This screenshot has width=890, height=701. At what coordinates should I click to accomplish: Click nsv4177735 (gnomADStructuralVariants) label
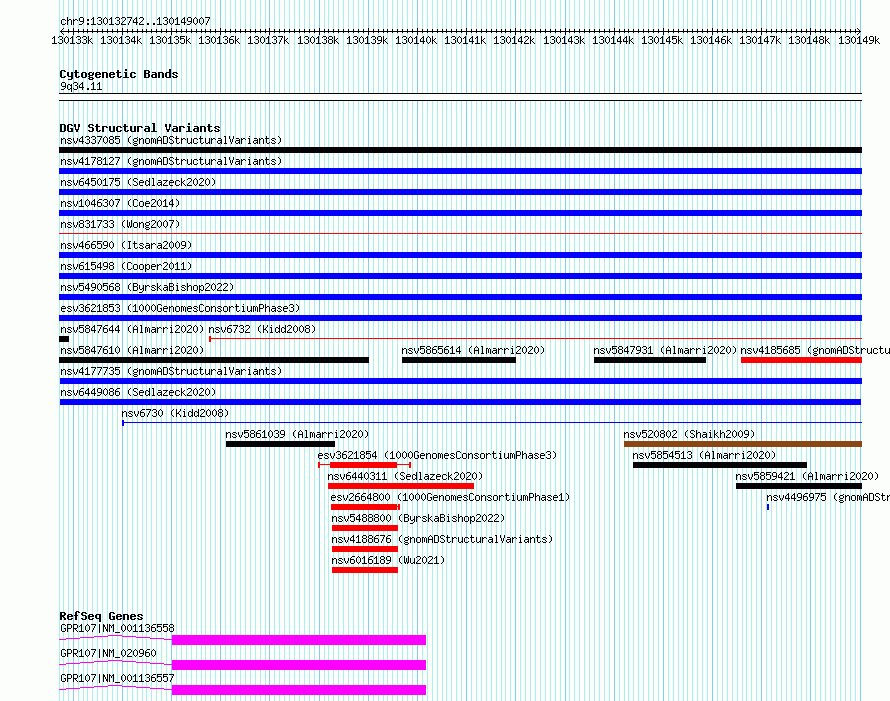pyautogui.click(x=171, y=371)
